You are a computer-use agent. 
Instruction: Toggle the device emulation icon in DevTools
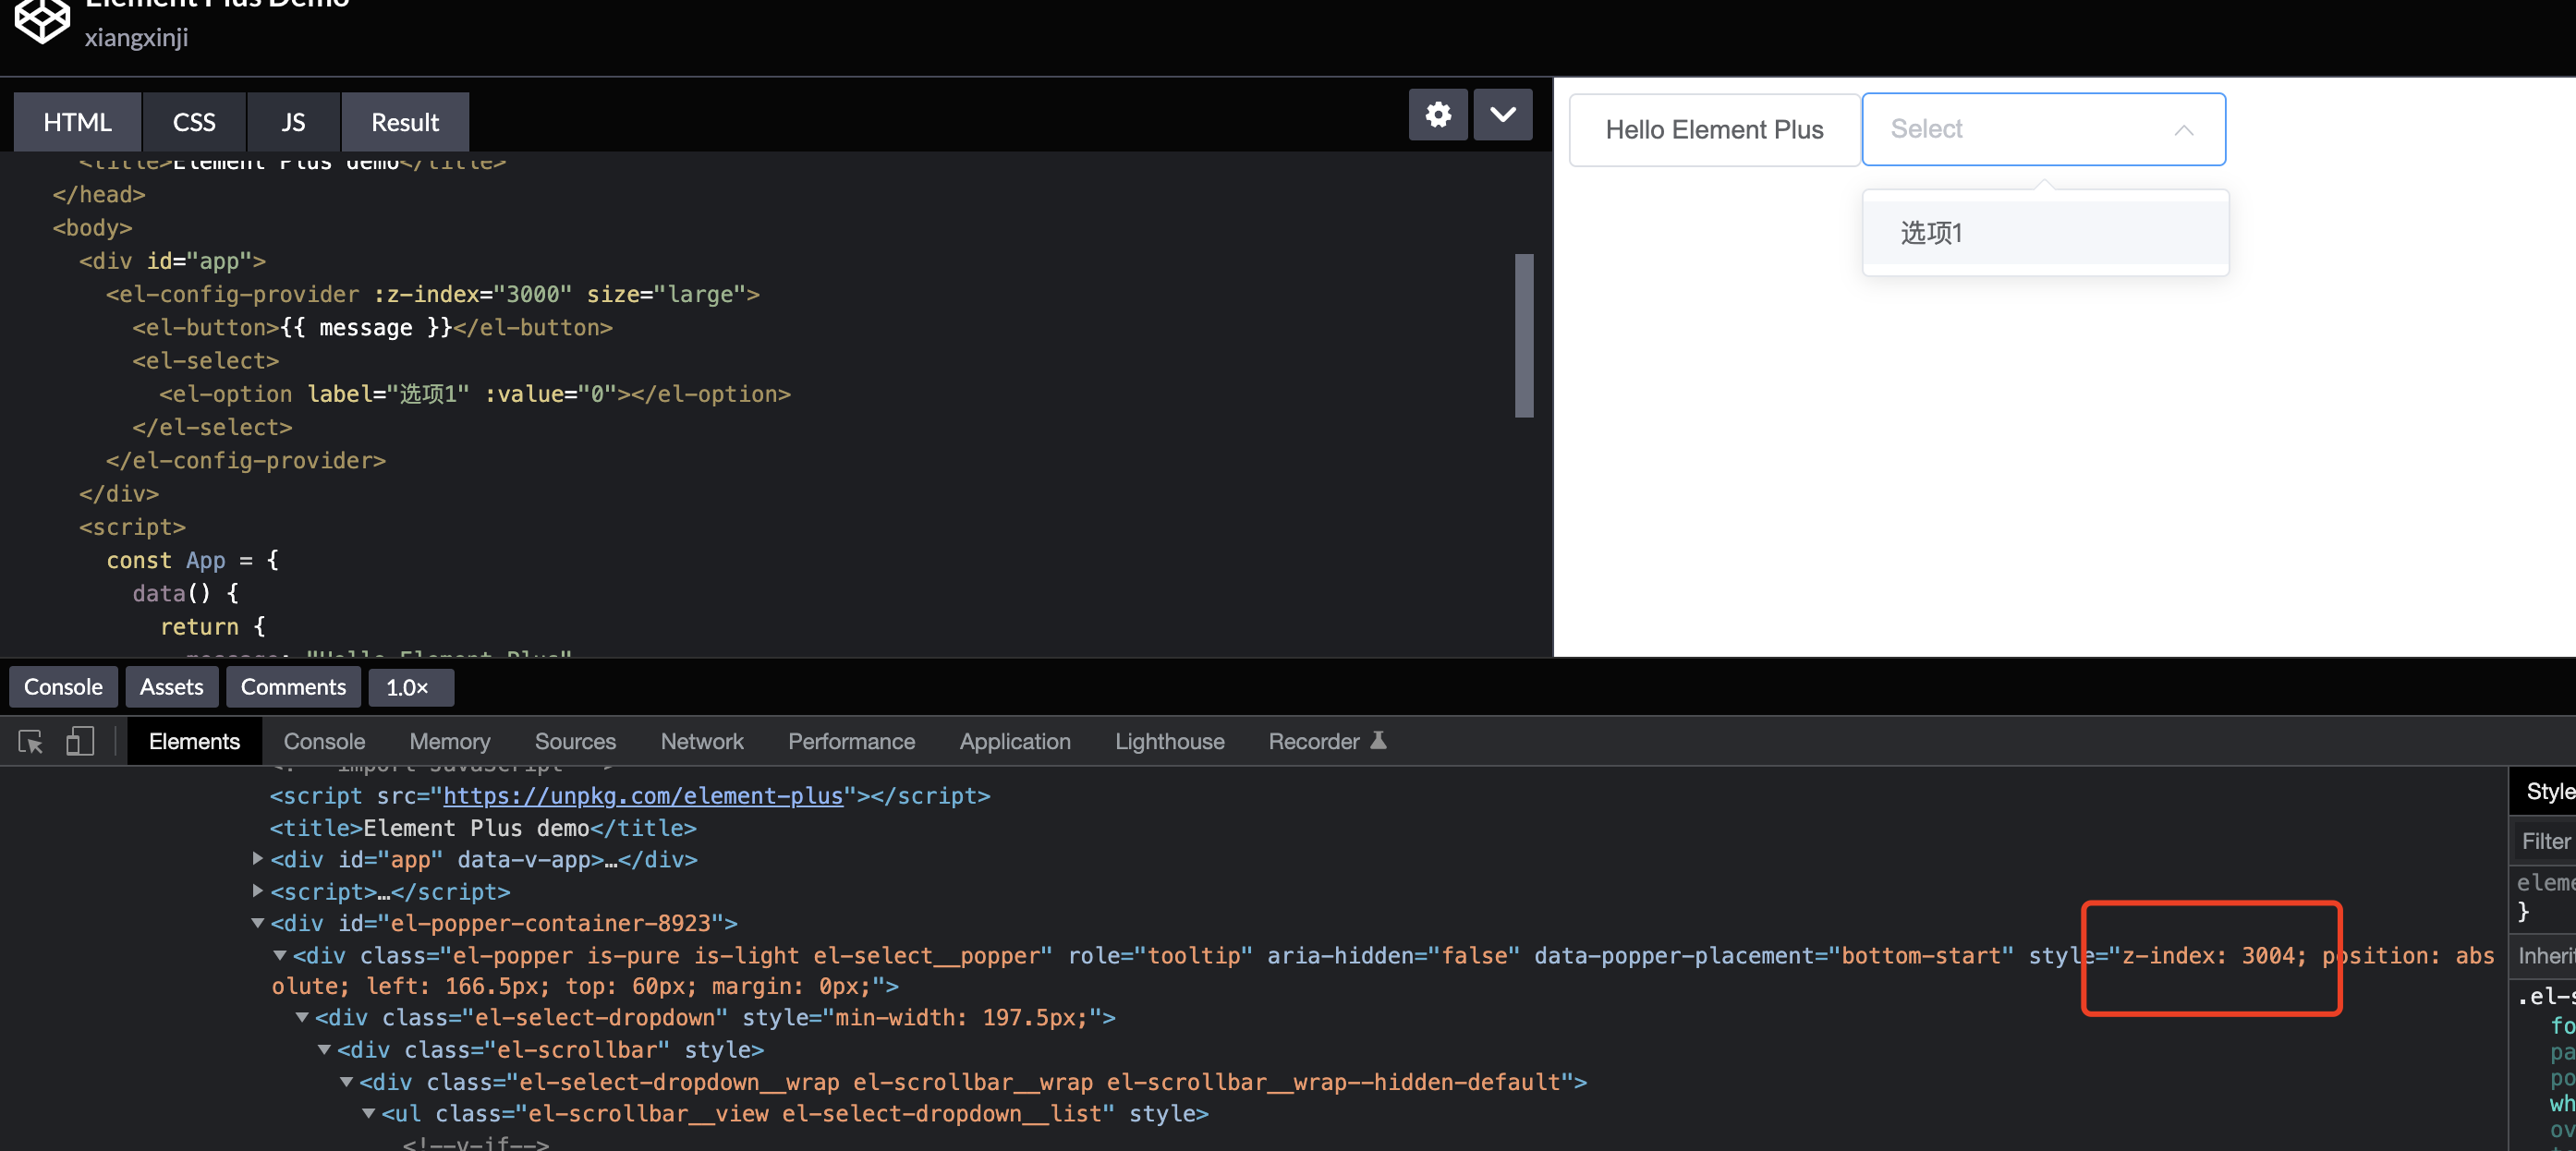79,741
